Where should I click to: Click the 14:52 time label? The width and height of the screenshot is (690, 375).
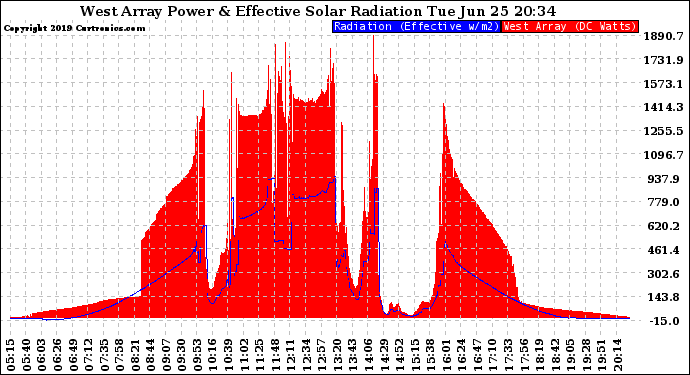point(400,355)
